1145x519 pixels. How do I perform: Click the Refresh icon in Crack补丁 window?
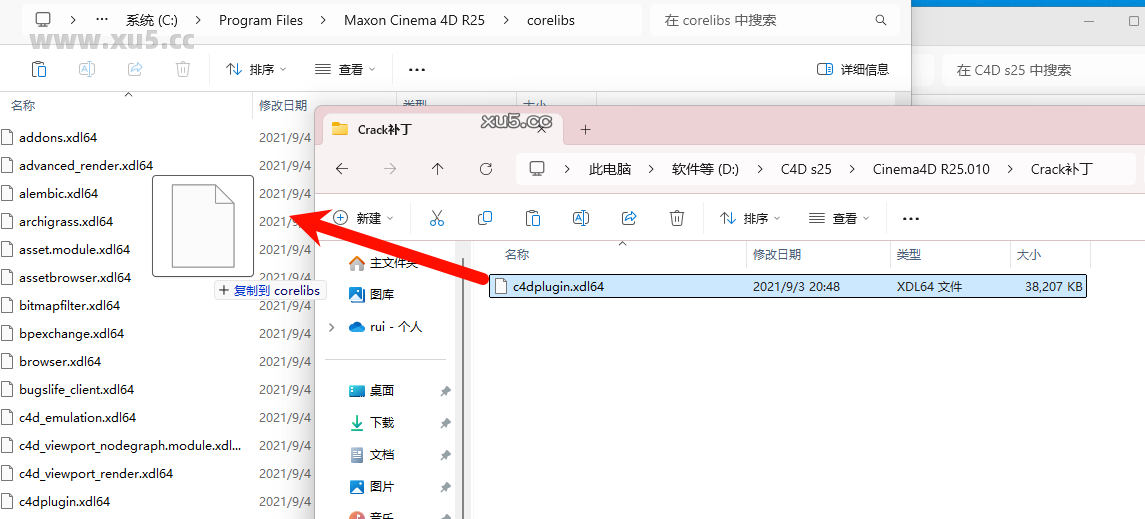[486, 169]
